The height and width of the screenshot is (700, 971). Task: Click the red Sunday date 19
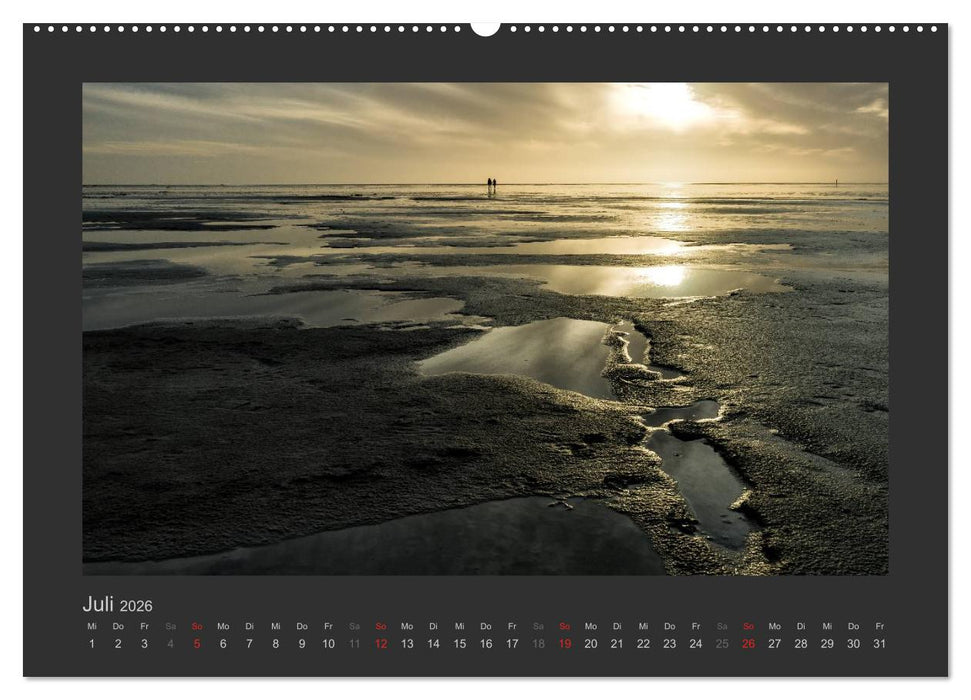(x=568, y=645)
